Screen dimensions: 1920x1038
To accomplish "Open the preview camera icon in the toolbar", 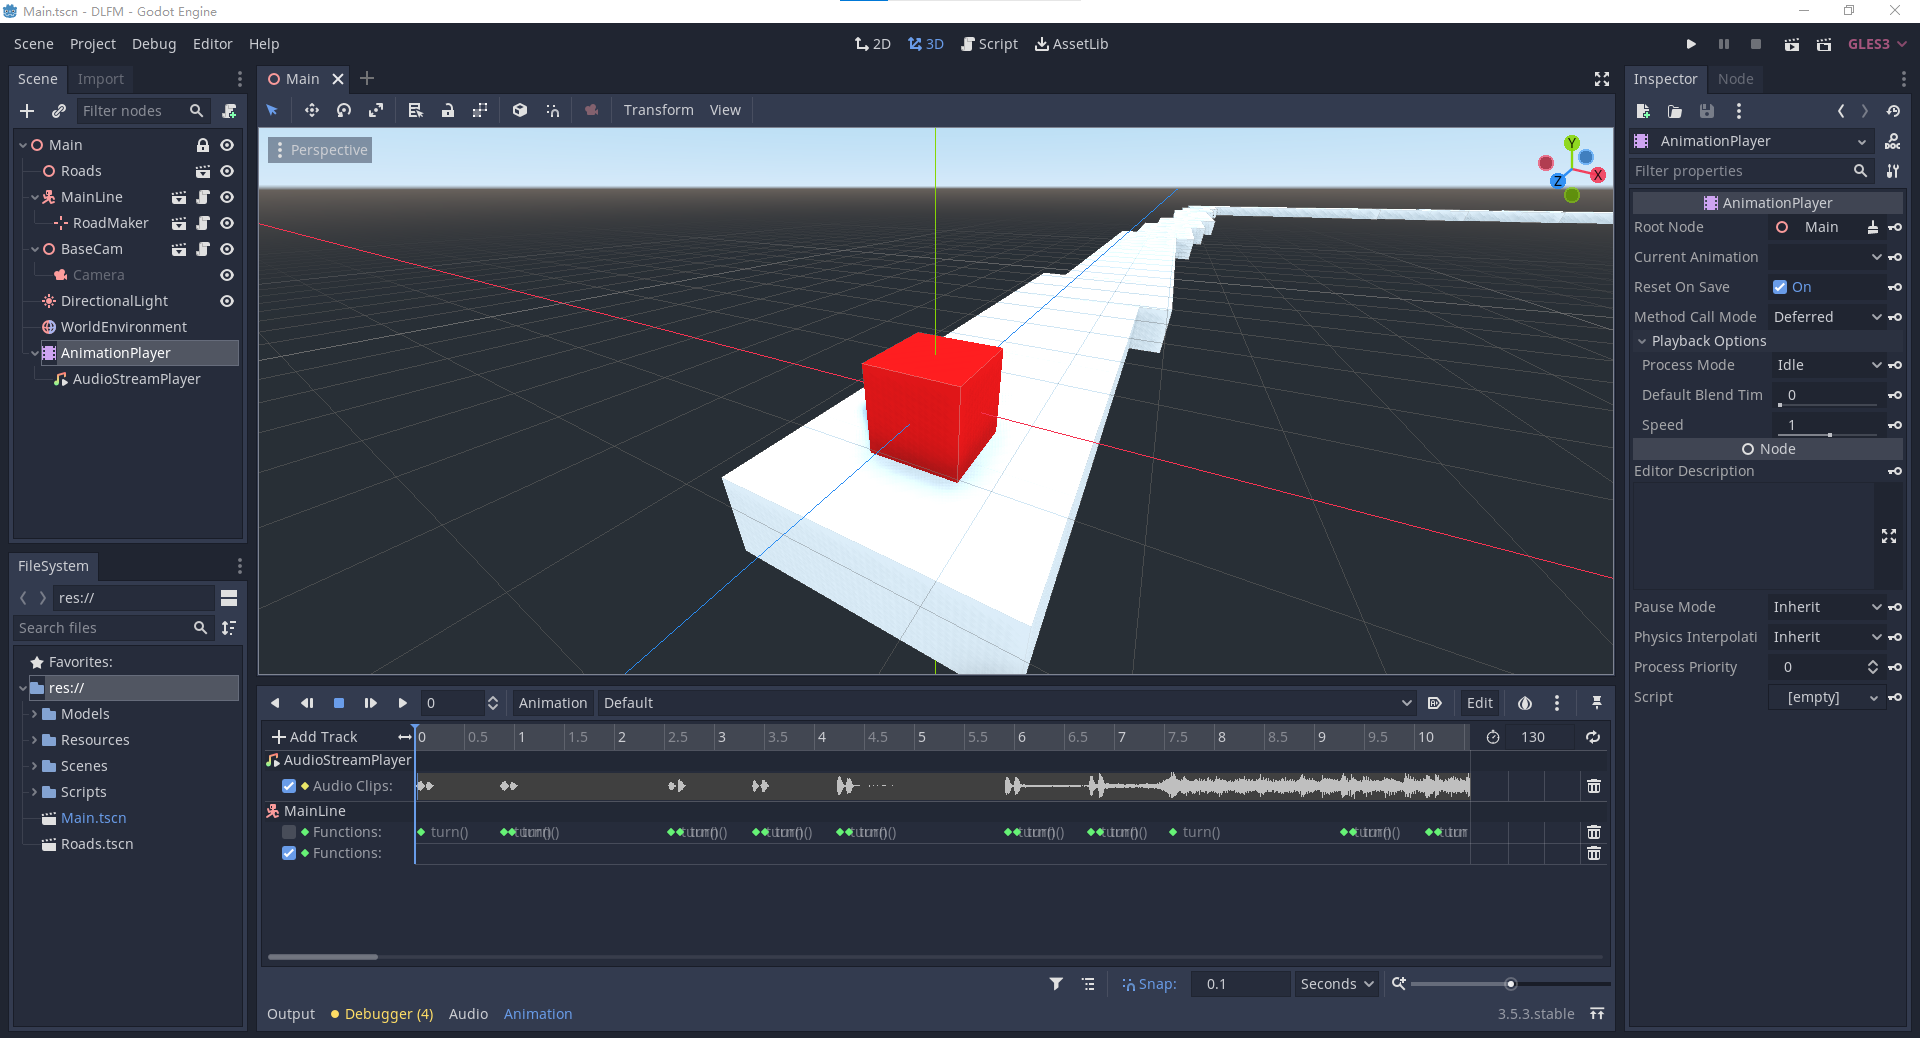I will 591,110.
